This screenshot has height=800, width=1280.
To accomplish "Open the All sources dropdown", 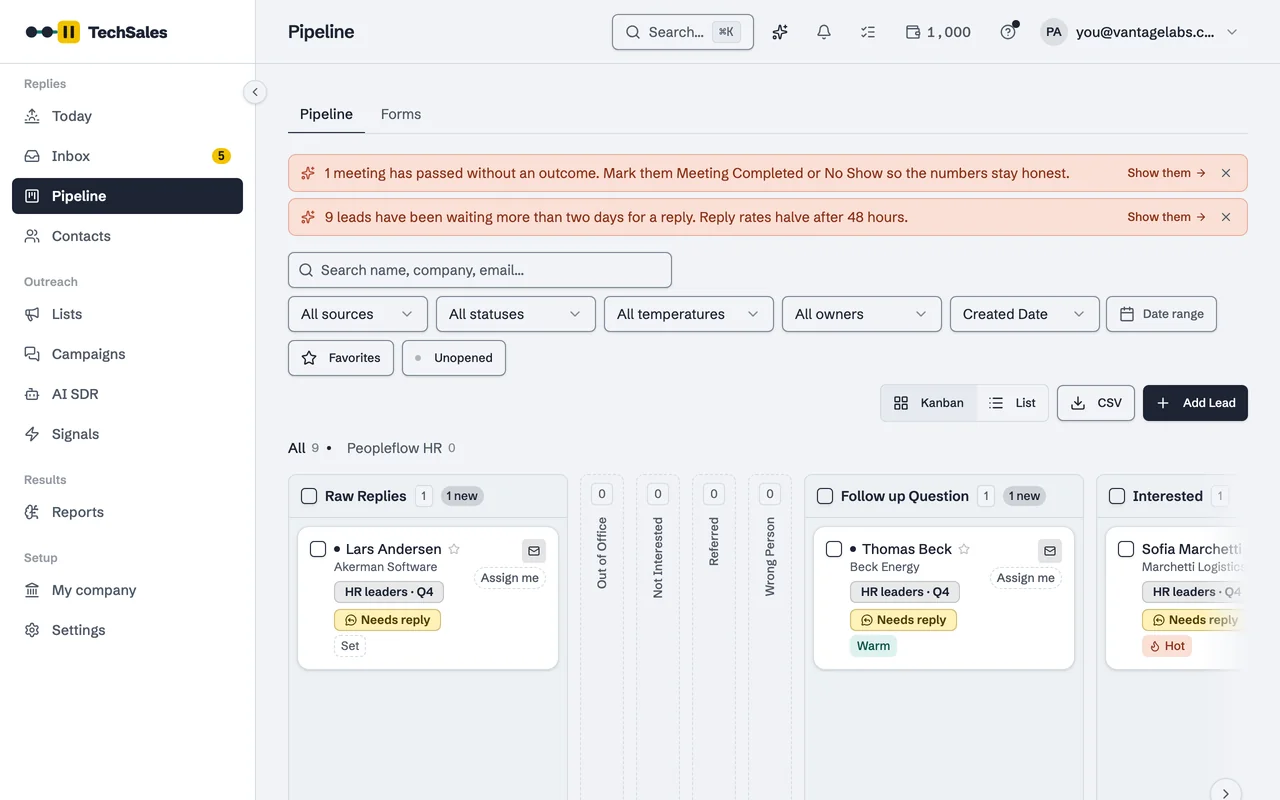I will (358, 314).
